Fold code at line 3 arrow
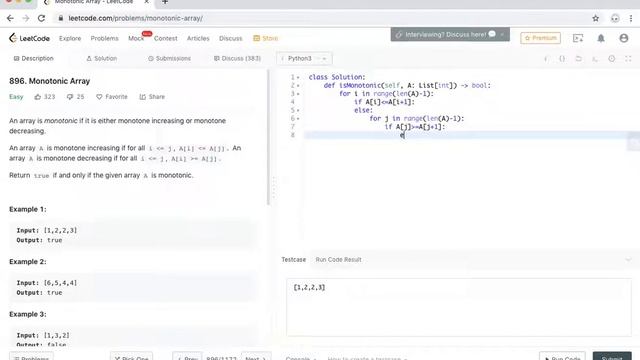 click(298, 93)
